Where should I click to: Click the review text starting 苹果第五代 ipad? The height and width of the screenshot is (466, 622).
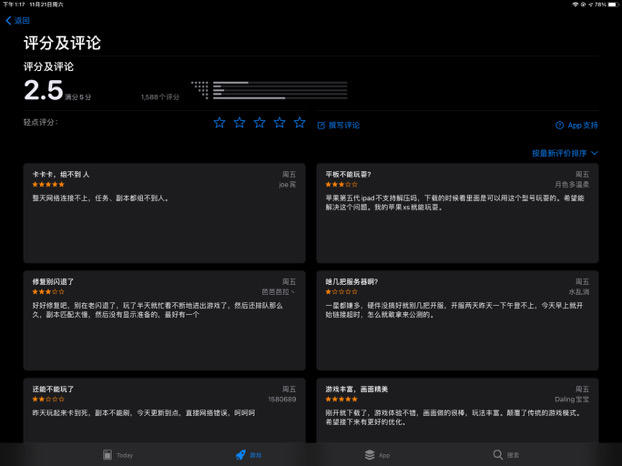pos(455,202)
